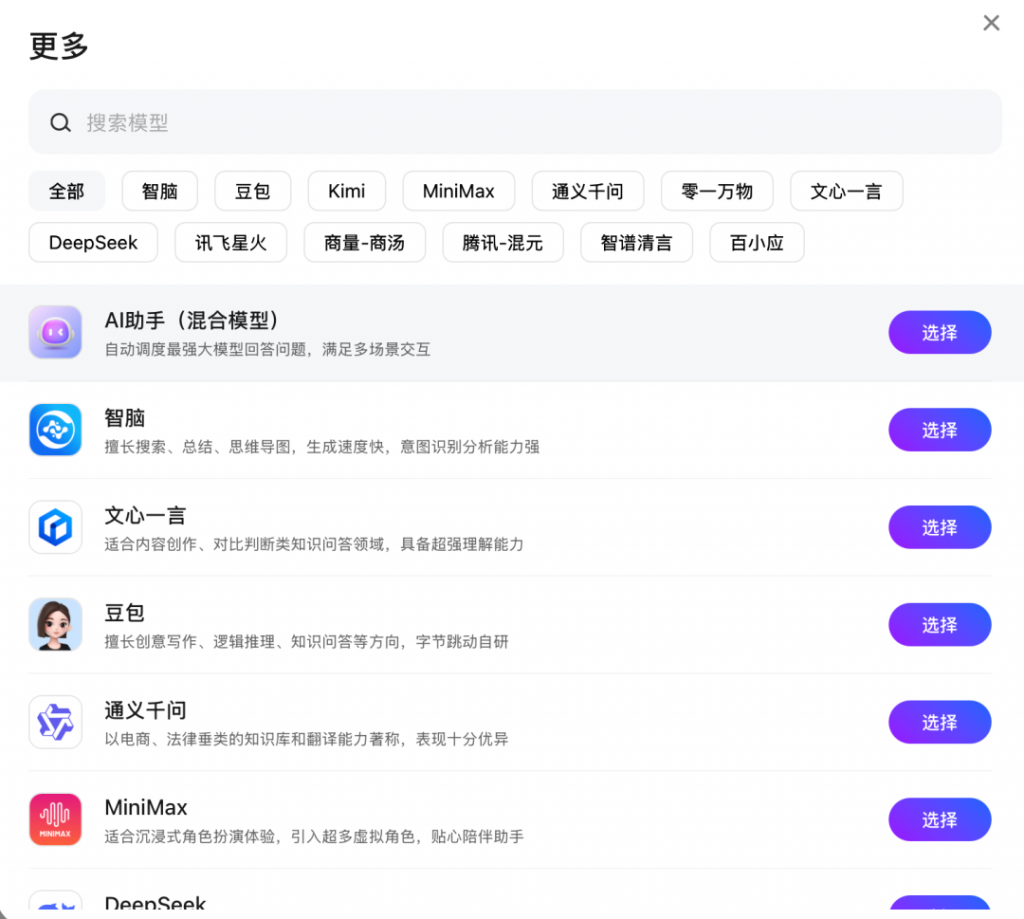This screenshot has height=919, width=1024.
Task: Click the MiniMax pink logo icon
Action: (x=56, y=819)
